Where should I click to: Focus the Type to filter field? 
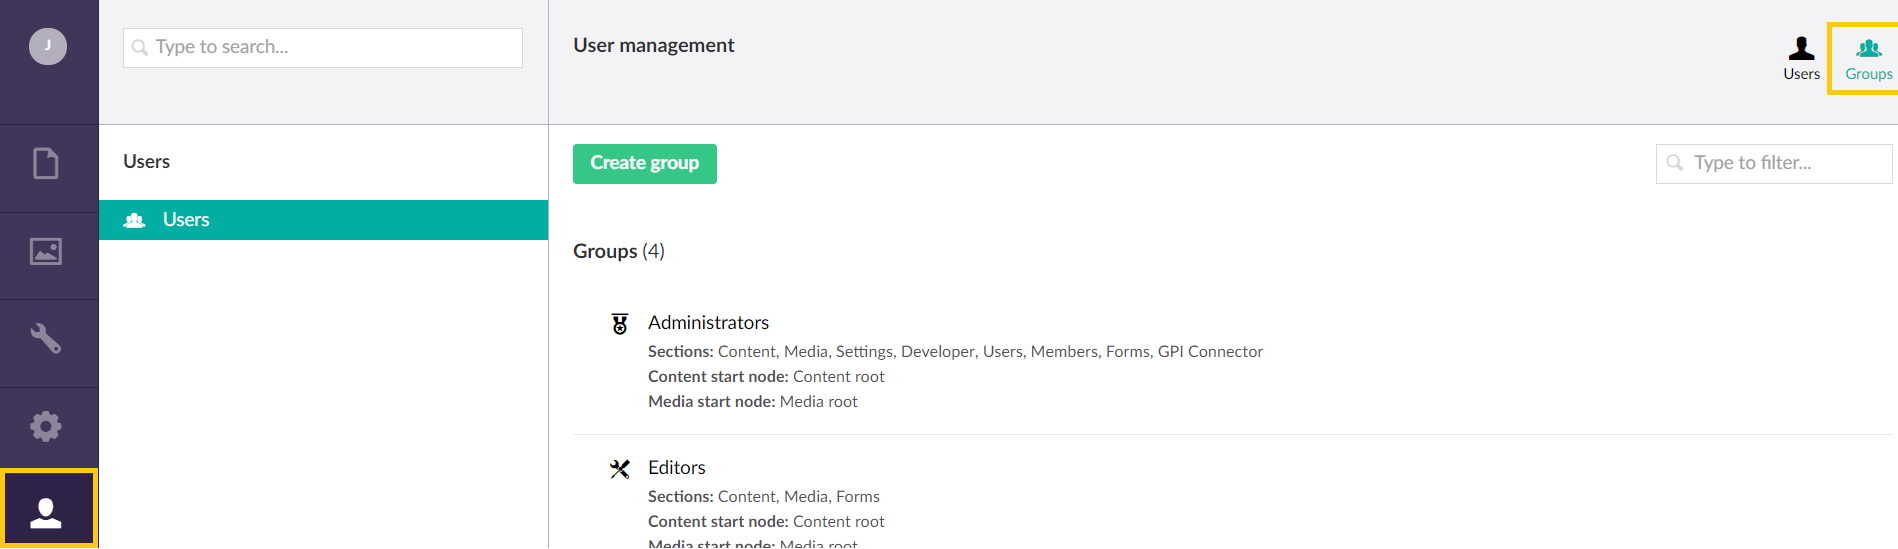(1774, 163)
